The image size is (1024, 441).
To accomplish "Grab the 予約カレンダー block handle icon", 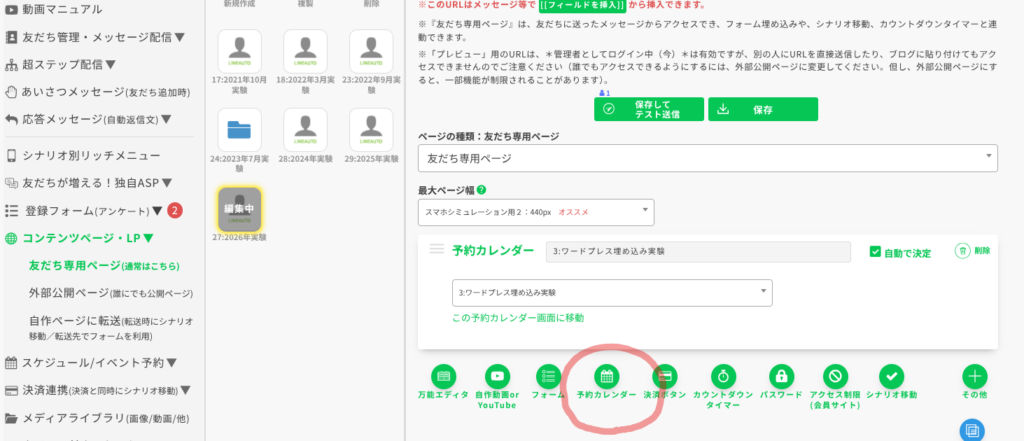I will (x=437, y=249).
